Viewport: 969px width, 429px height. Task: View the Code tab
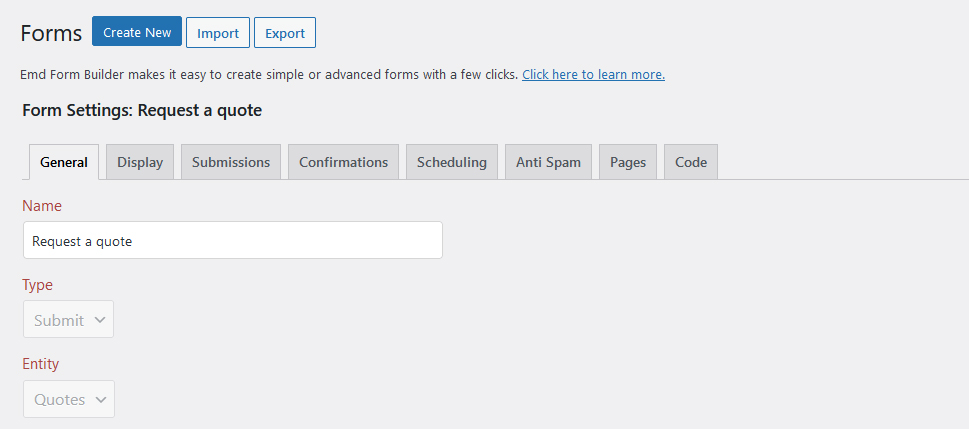tap(690, 162)
